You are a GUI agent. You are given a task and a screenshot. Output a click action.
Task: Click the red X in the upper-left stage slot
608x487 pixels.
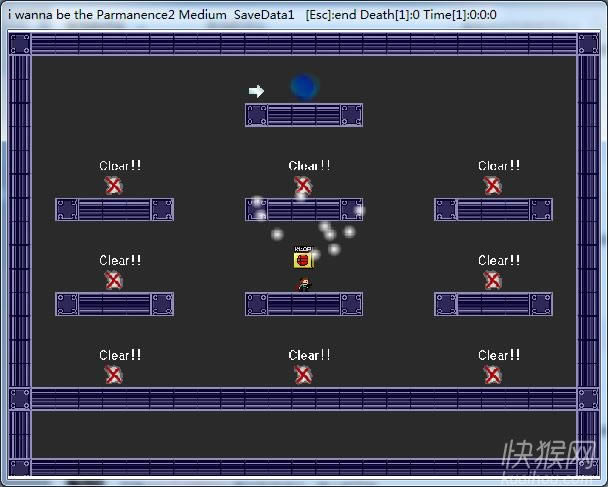click(x=114, y=185)
